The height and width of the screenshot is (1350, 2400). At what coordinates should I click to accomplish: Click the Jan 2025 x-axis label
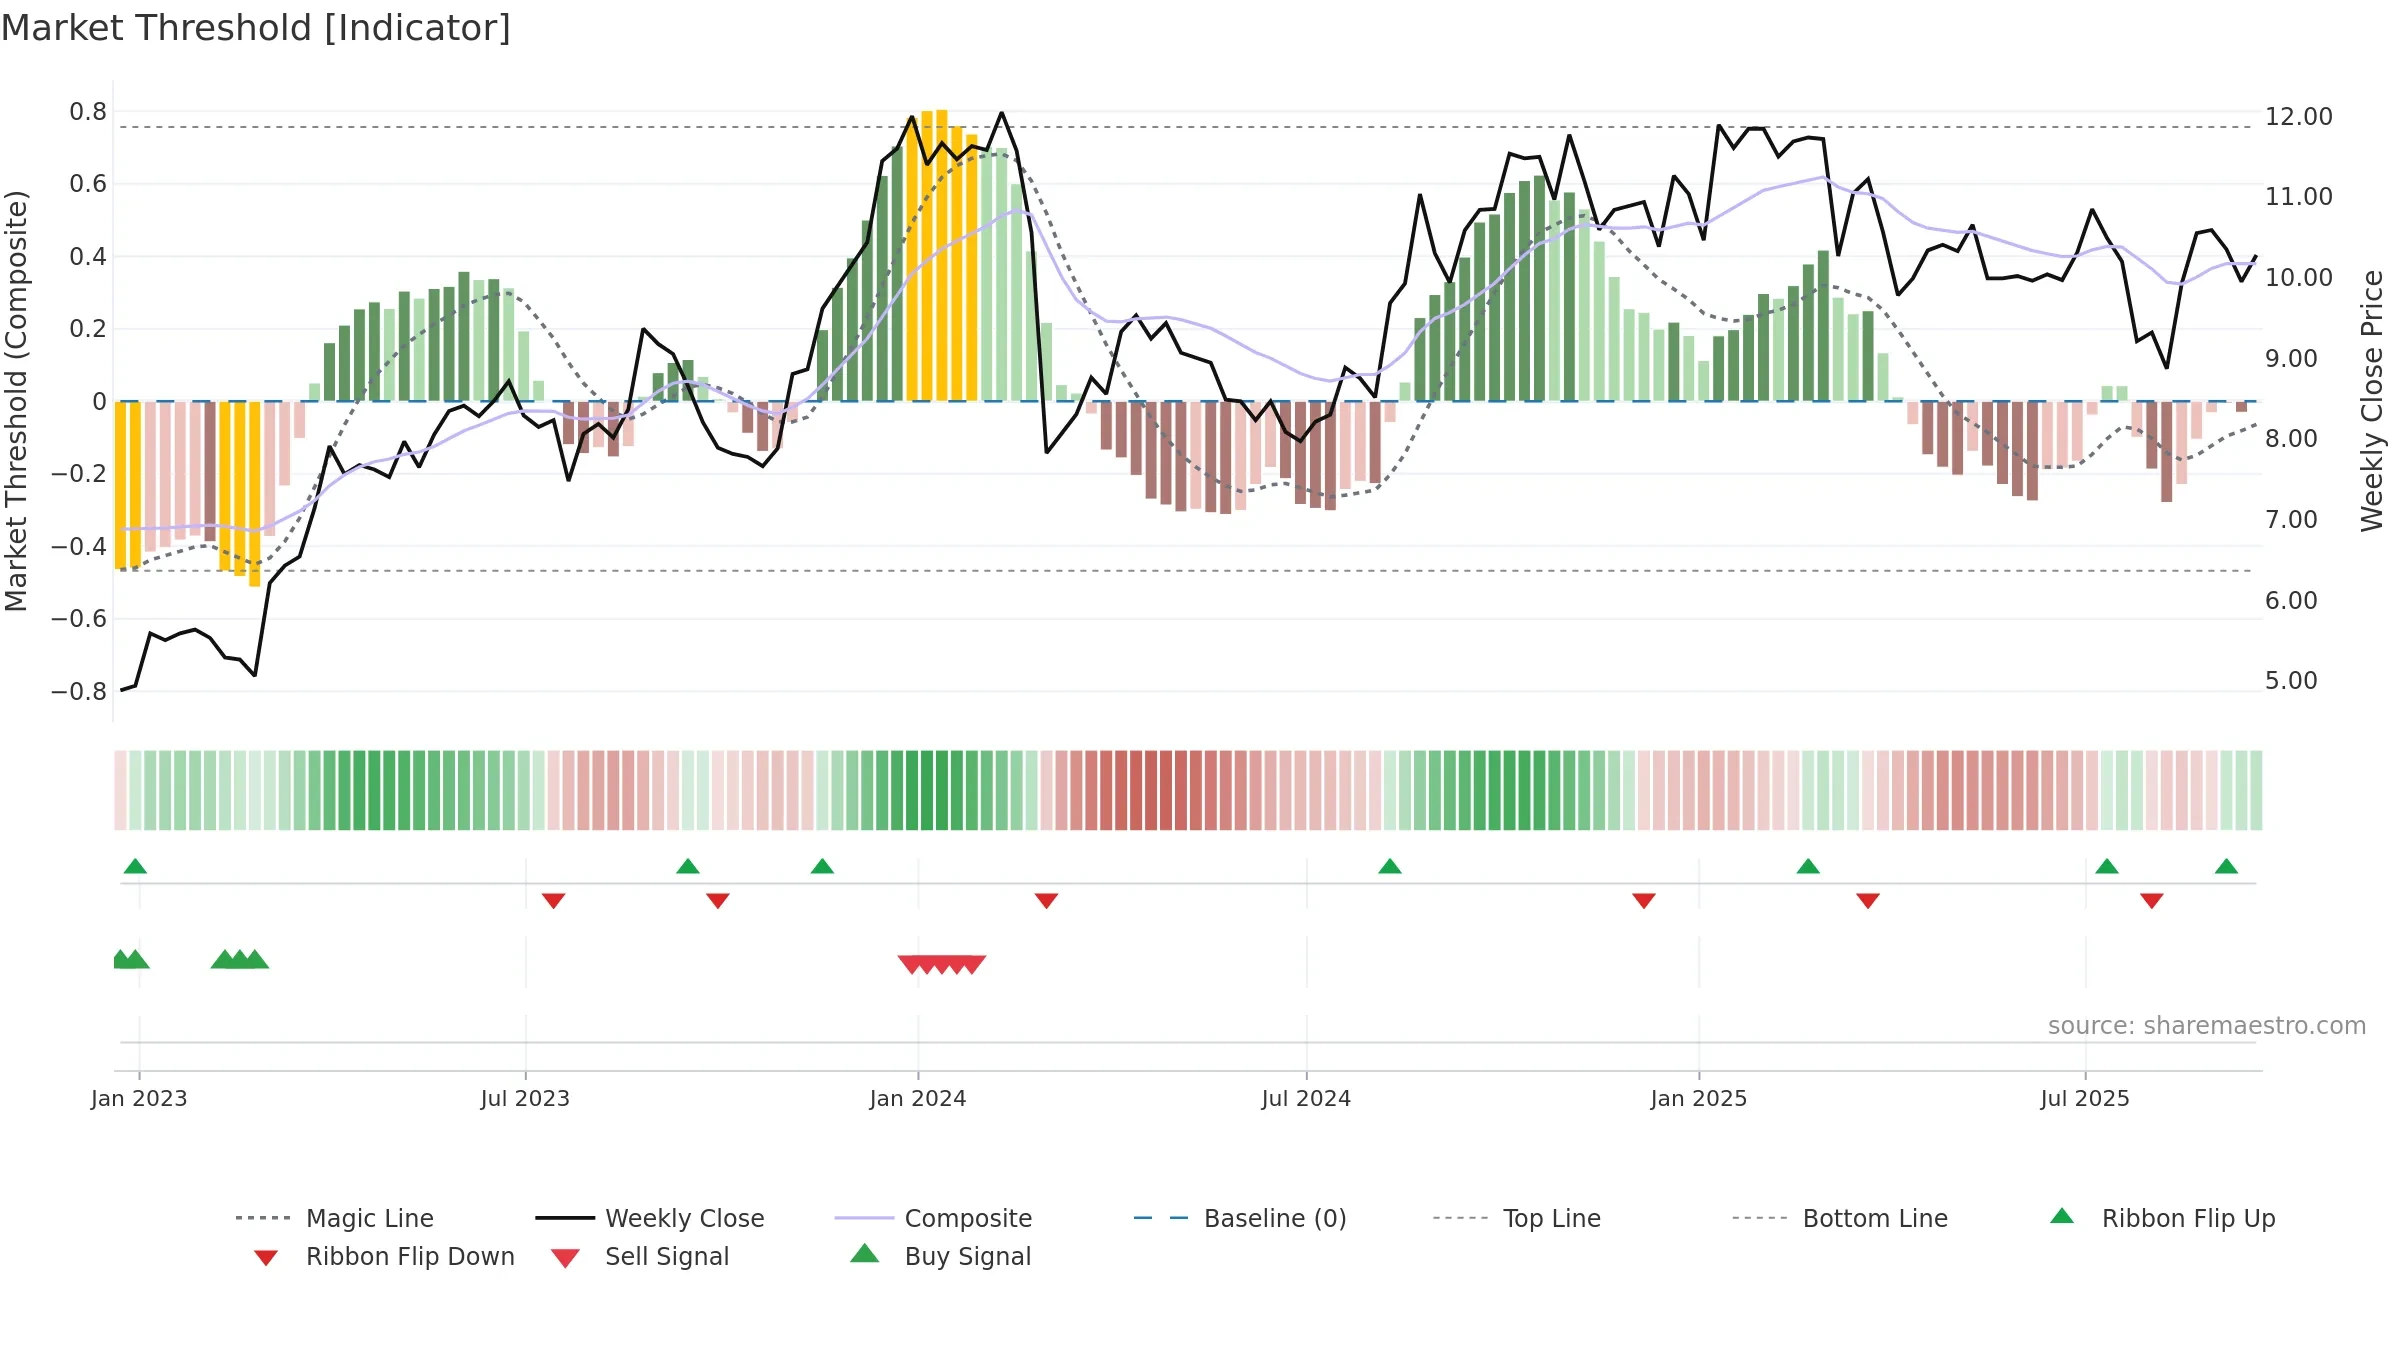point(1699,1099)
